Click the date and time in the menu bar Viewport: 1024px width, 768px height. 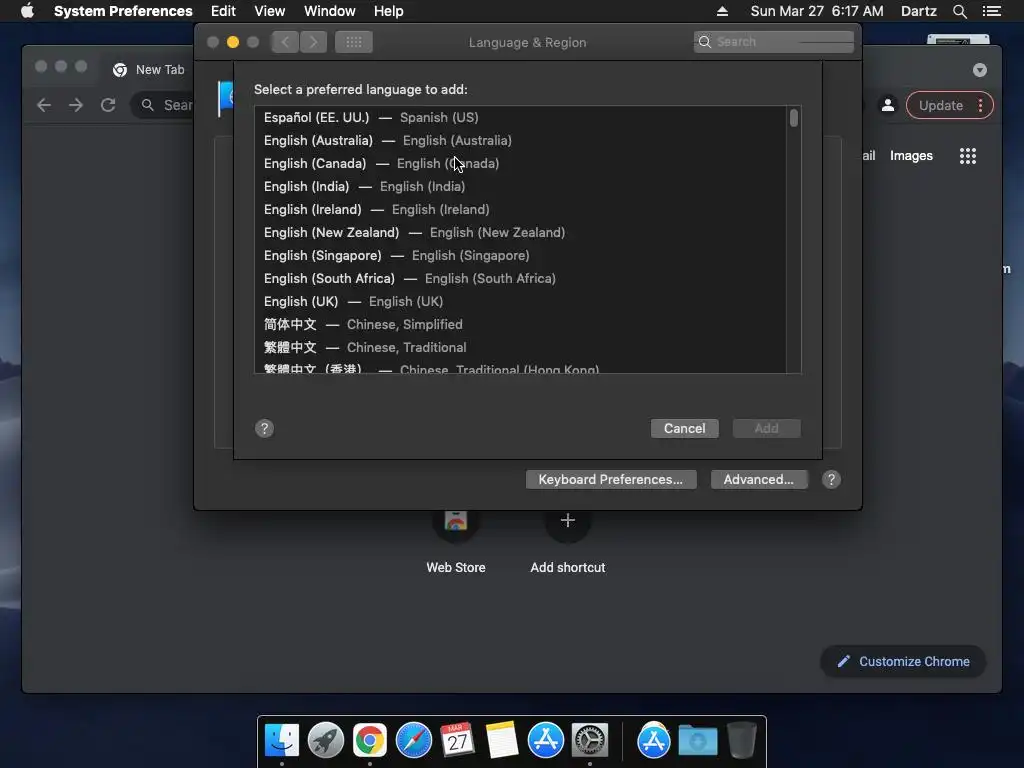[817, 11]
